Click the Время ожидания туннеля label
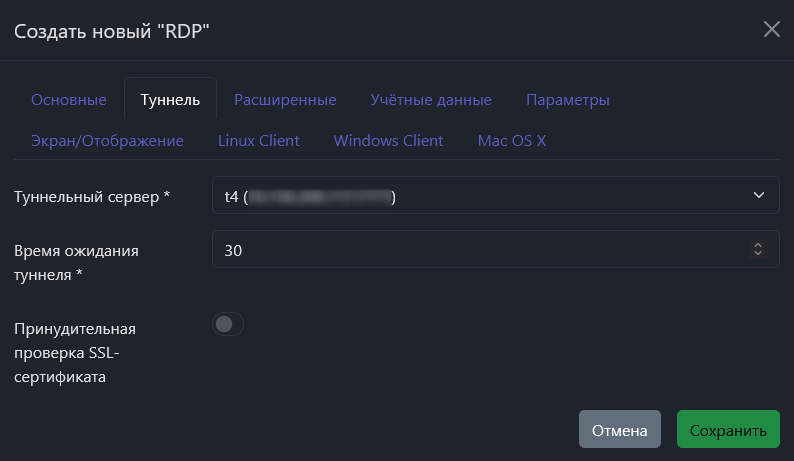Viewport: 794px width, 461px height. [x=75, y=261]
